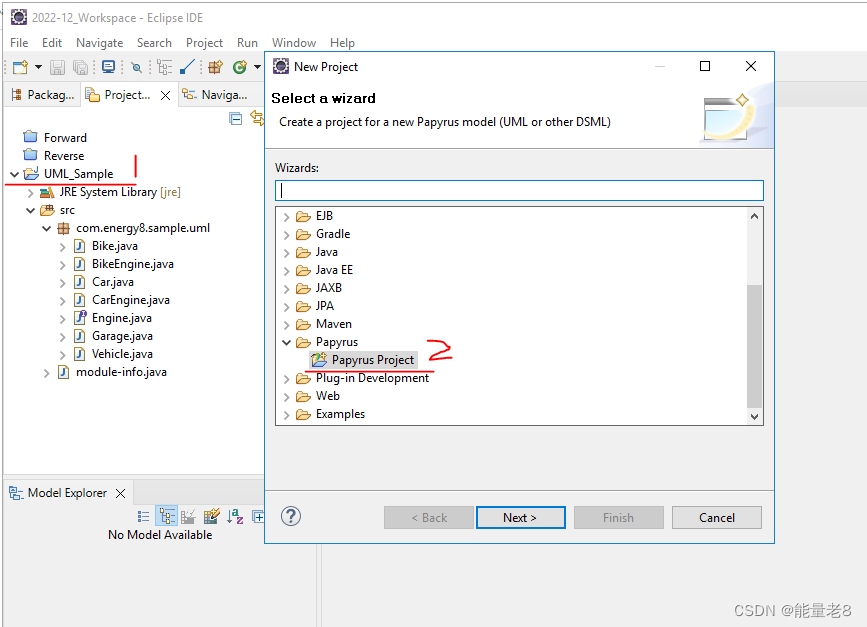Toggle alphabetical sort in Model Explorer
The image size is (867, 627).
click(235, 516)
